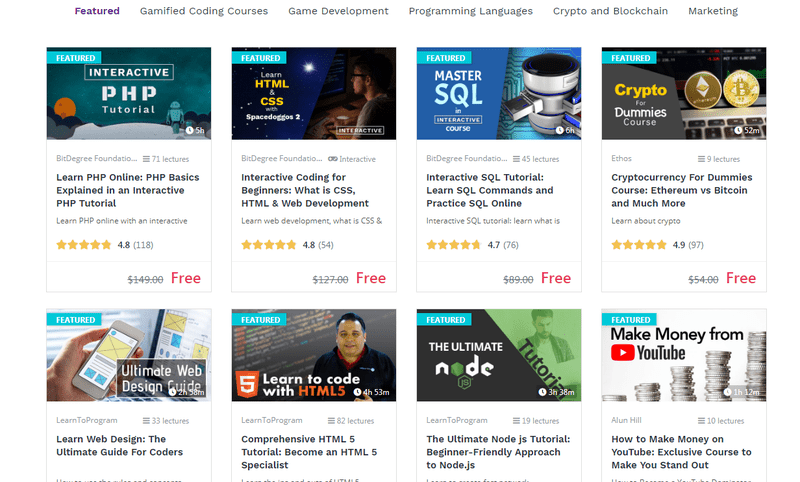
Task: Click 'Interactive SQL Tutorial' course title
Action: pyautogui.click(x=490, y=190)
